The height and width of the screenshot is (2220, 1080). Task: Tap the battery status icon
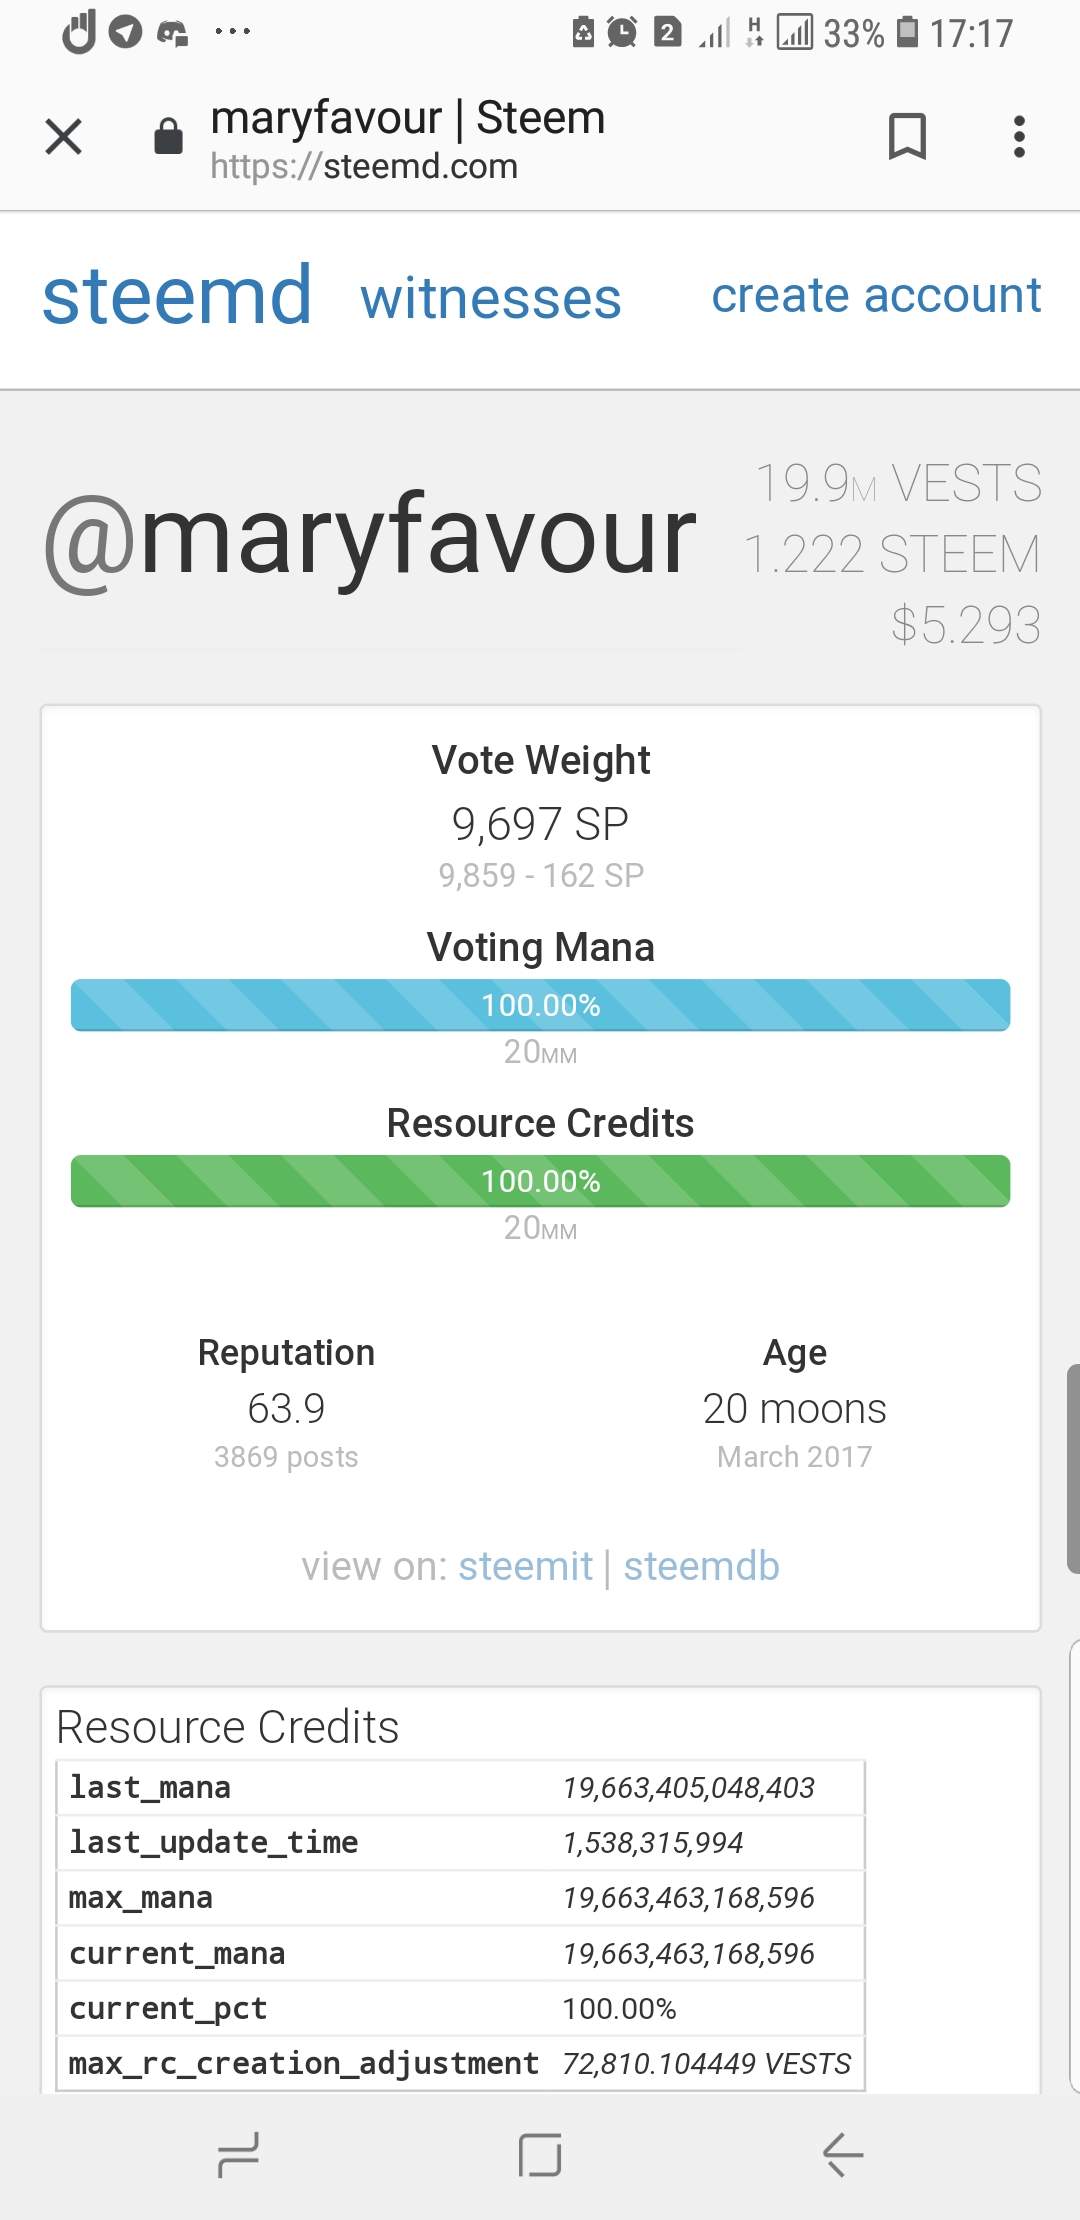tap(907, 33)
